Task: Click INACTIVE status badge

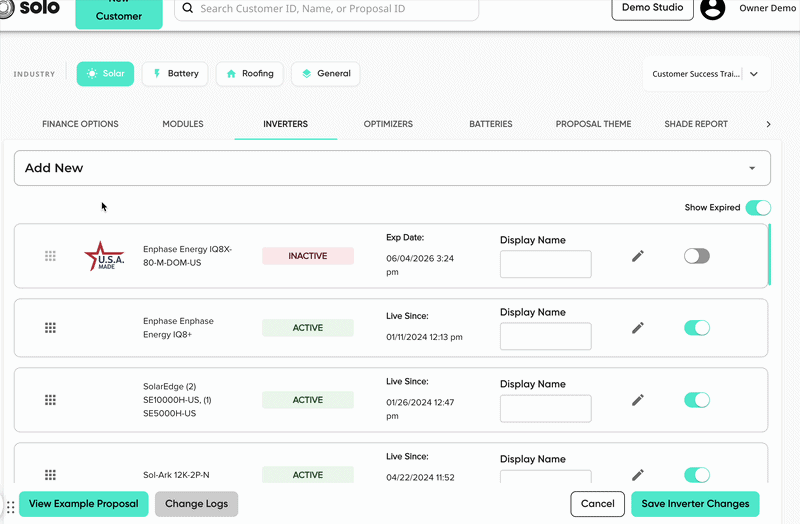Action: coord(308,256)
